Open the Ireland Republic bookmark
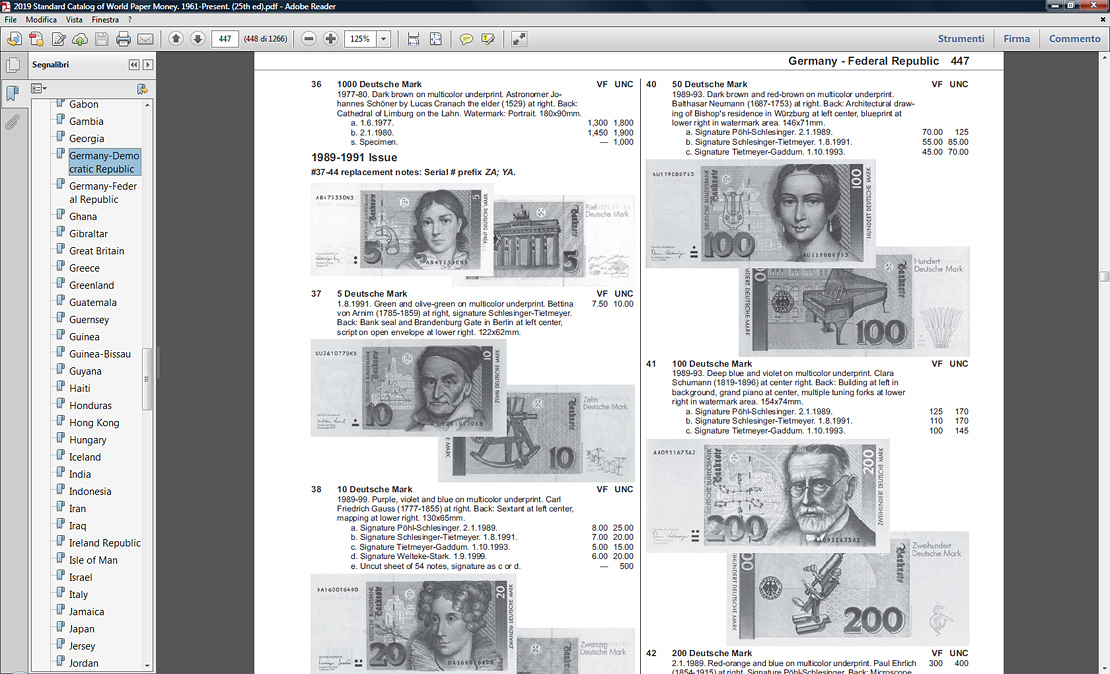1110x674 pixels. click(105, 543)
